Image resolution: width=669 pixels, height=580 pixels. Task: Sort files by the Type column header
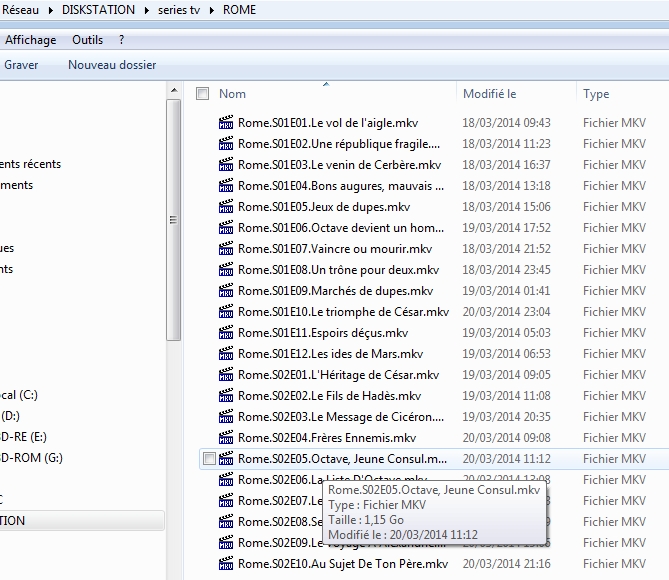pos(596,94)
